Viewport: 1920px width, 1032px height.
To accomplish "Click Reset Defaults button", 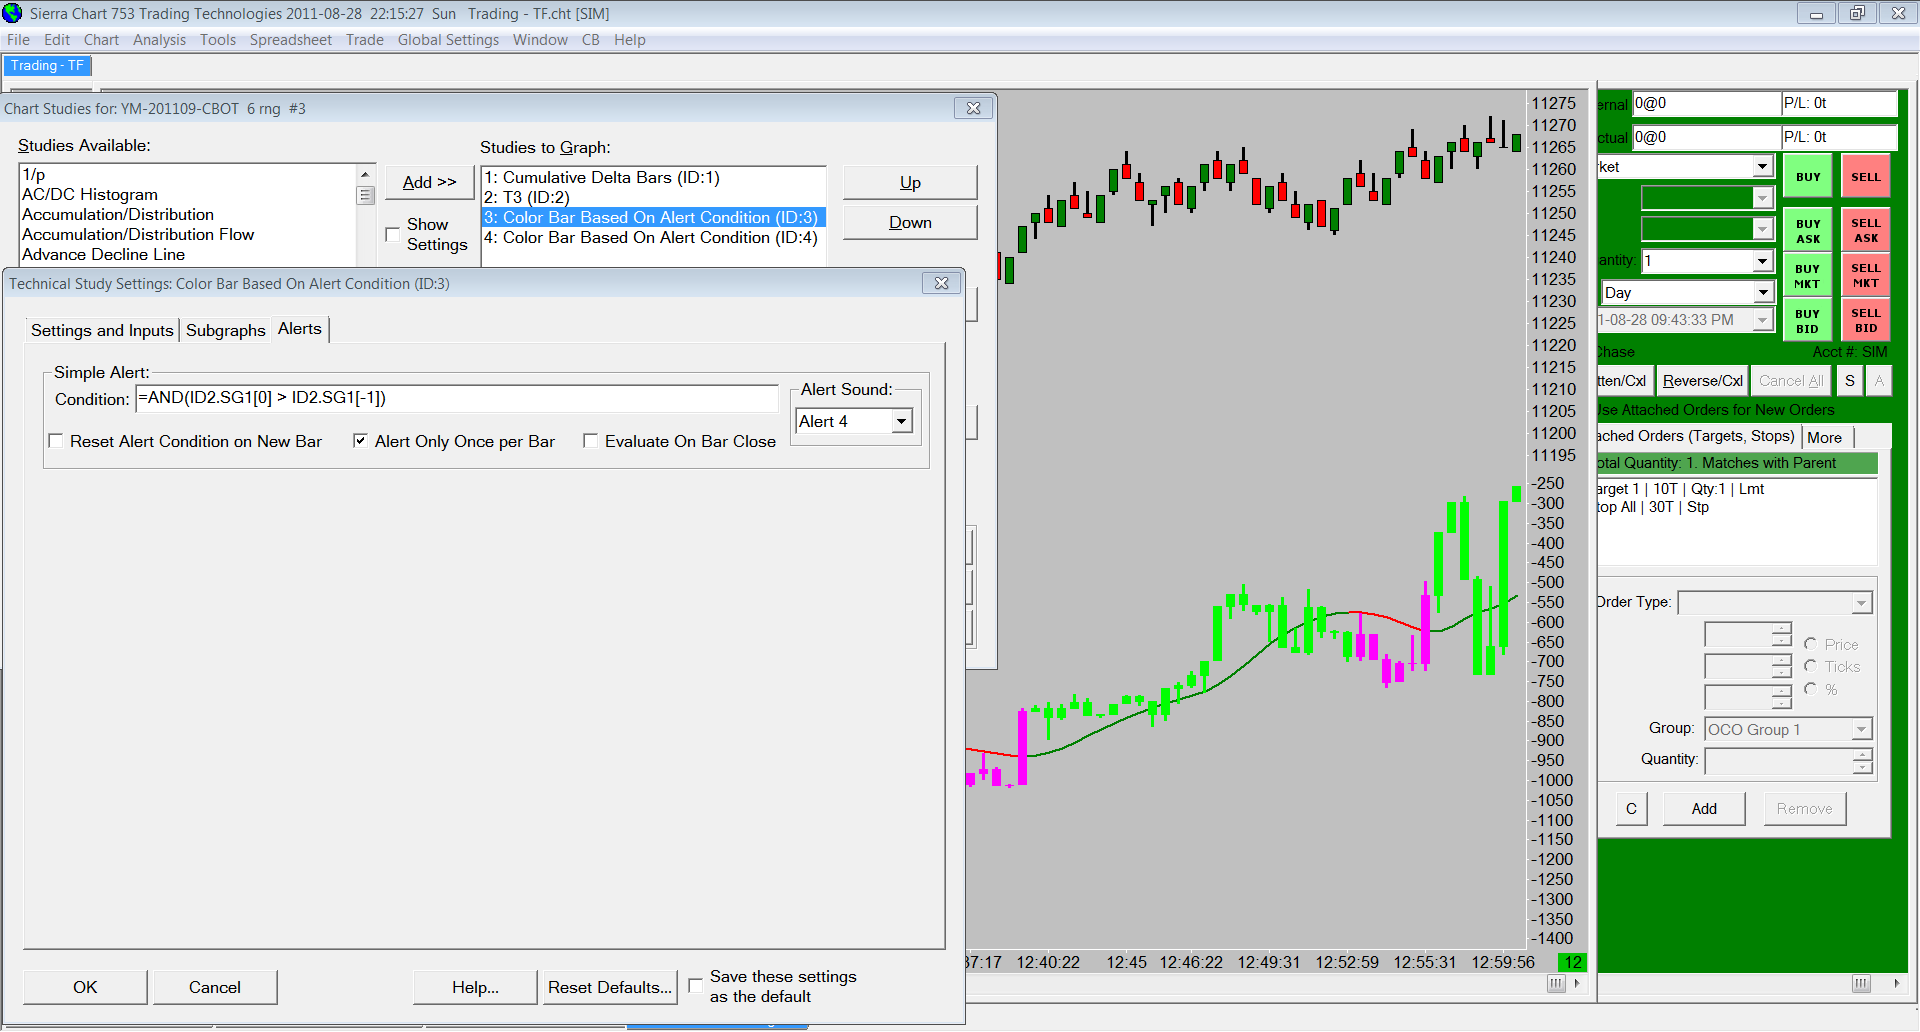I will coord(610,987).
